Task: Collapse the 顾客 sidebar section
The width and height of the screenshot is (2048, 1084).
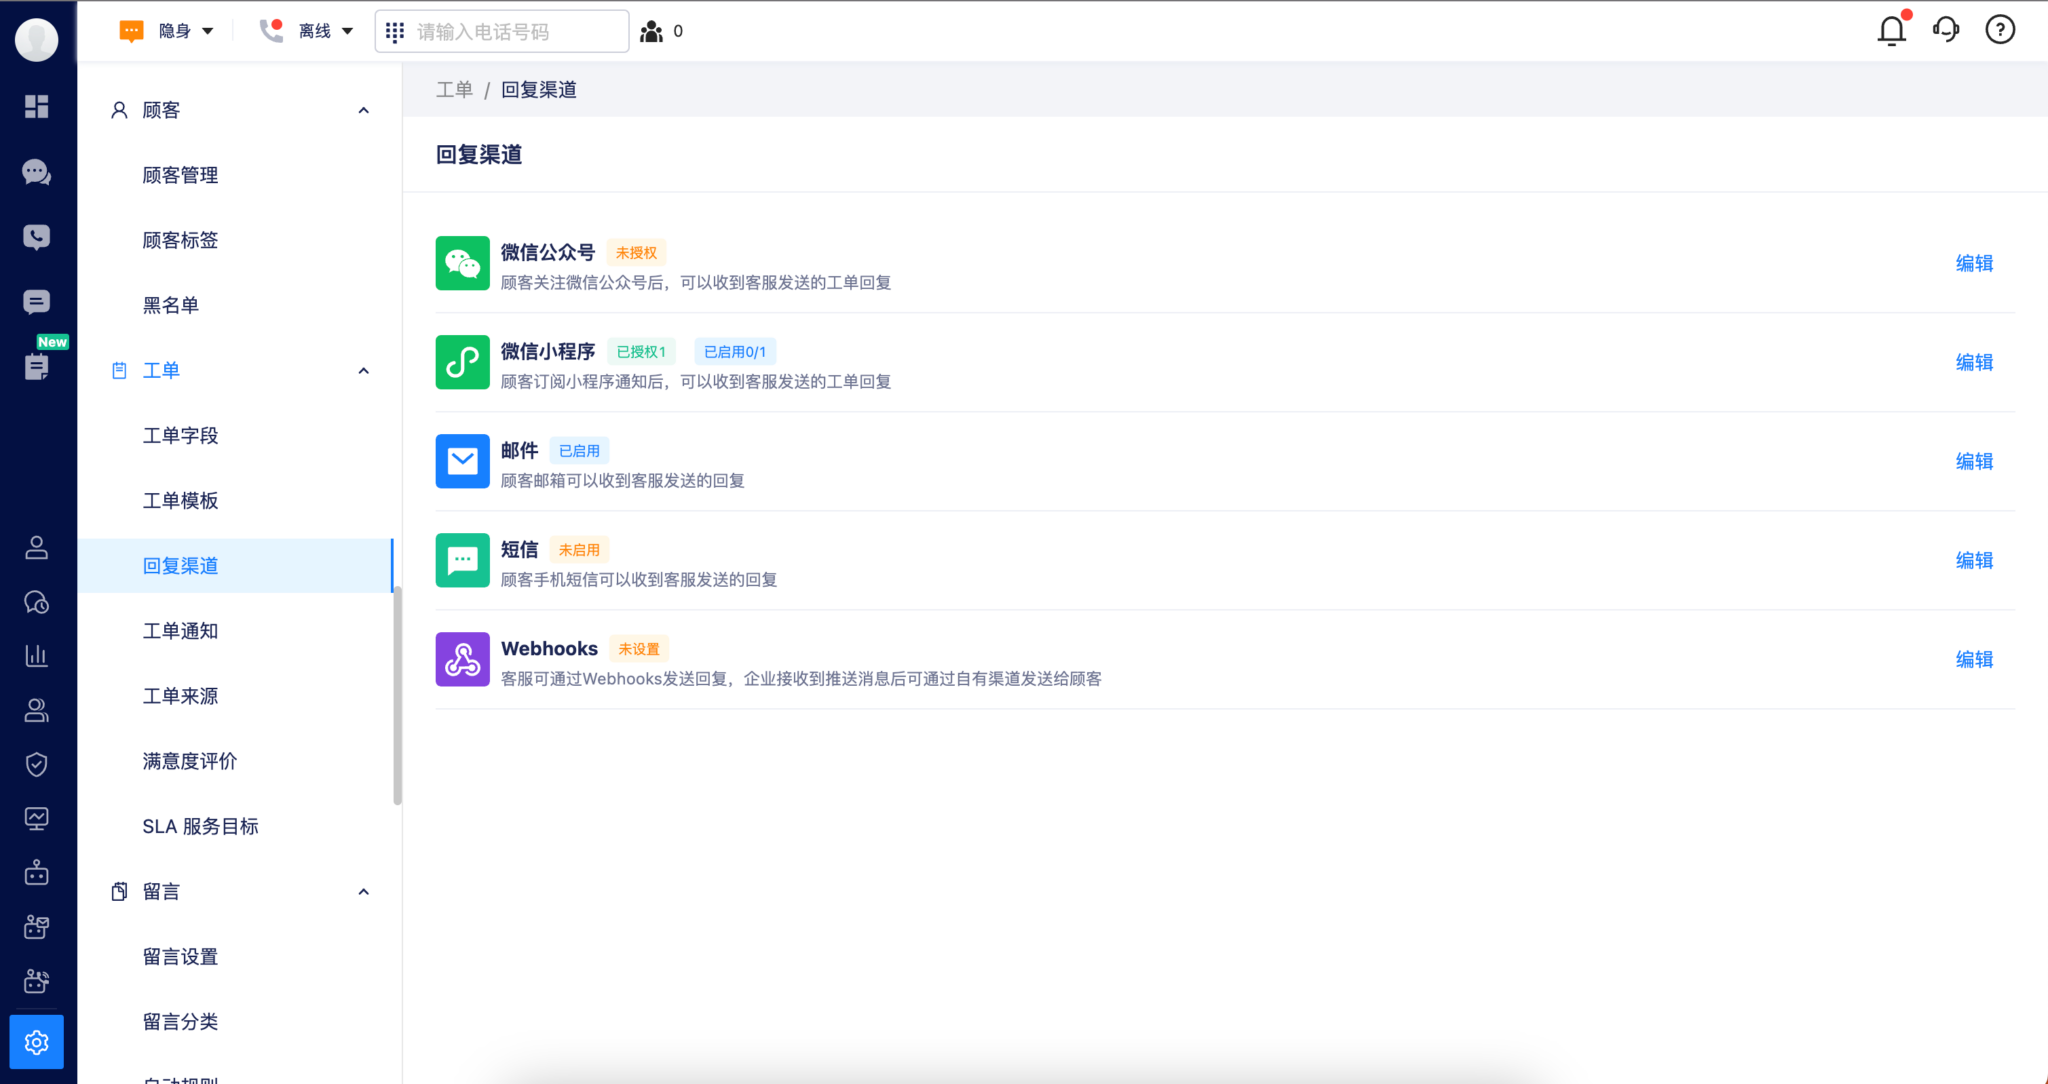Action: pos(363,110)
